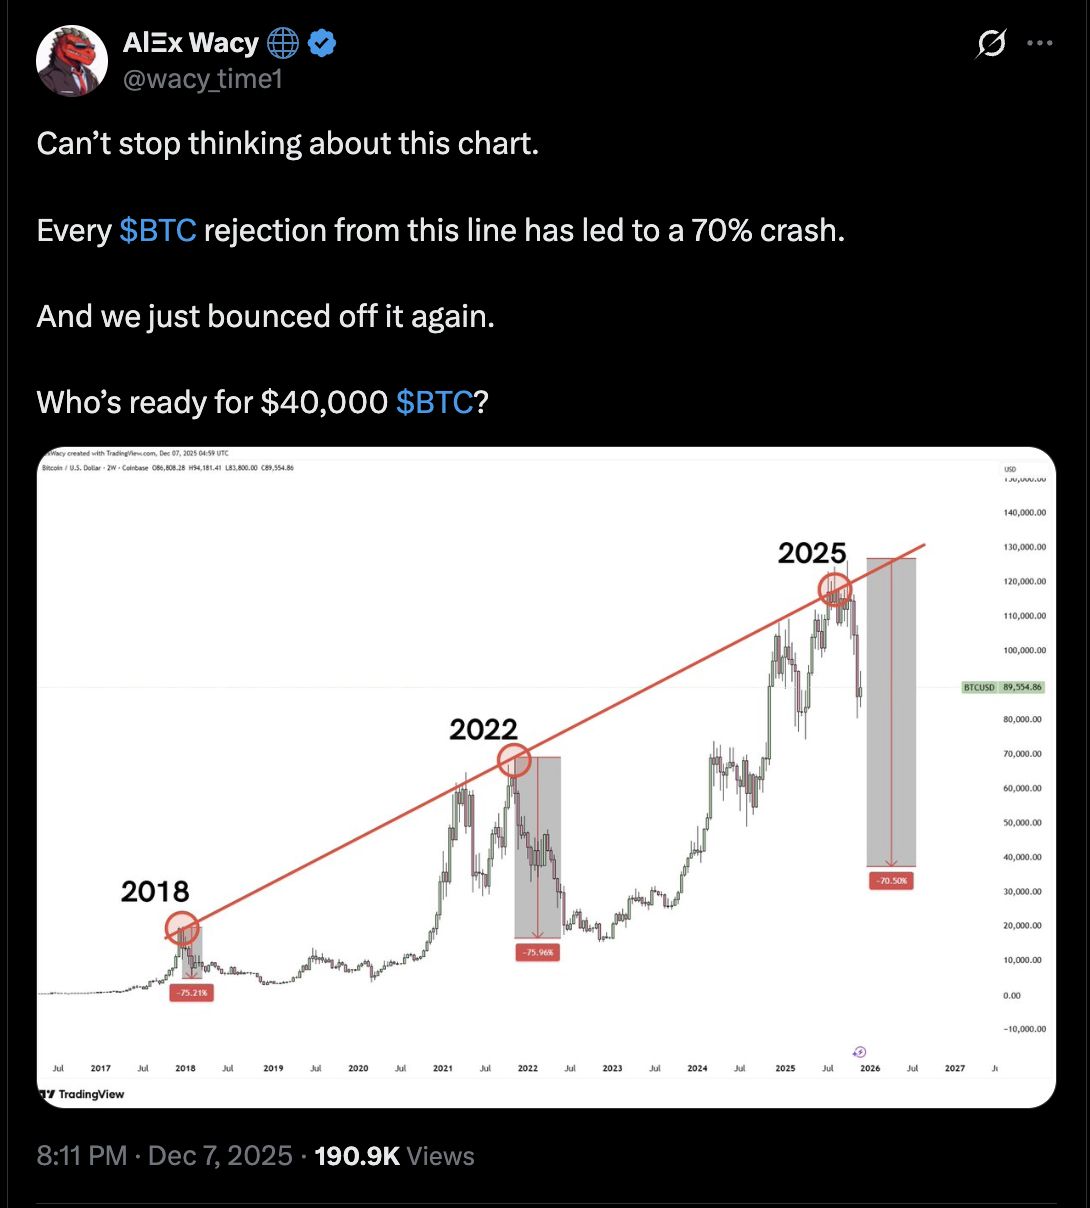Open the Dec 7, 2025 timestamp link
Viewport: 1090px width, 1208px height.
(x=219, y=1155)
